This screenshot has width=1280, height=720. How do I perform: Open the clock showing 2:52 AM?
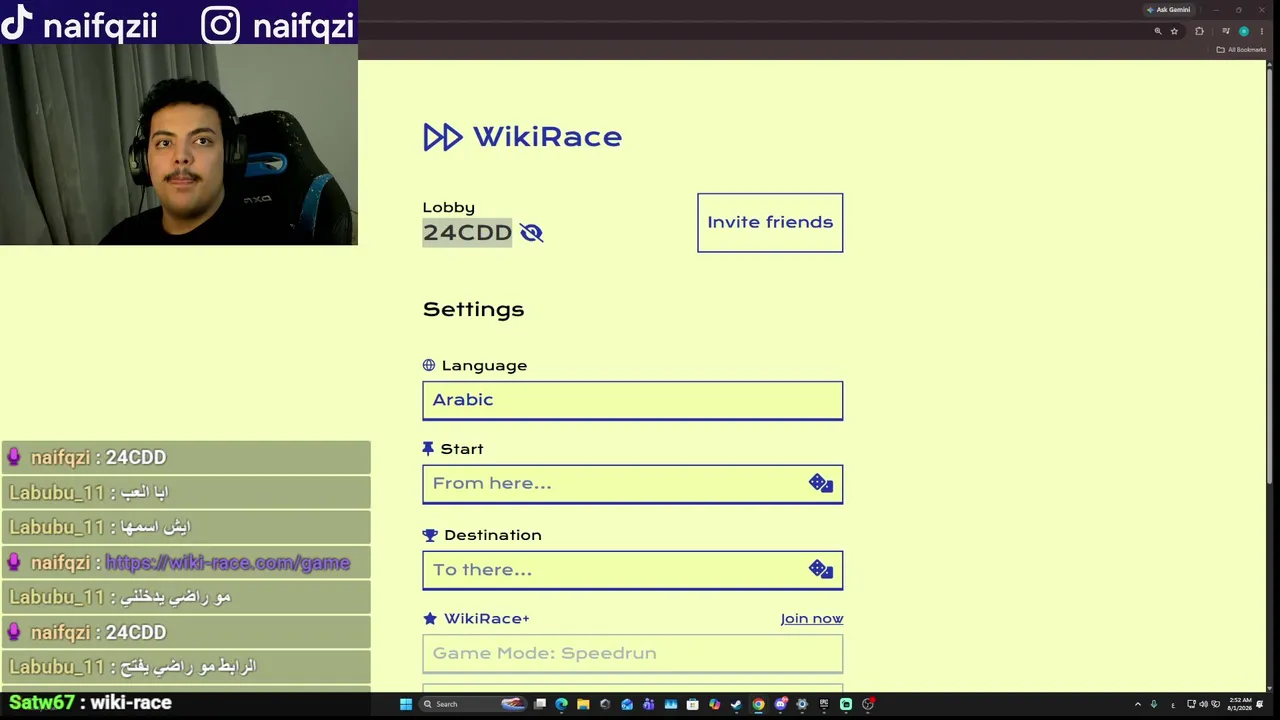point(1240,704)
